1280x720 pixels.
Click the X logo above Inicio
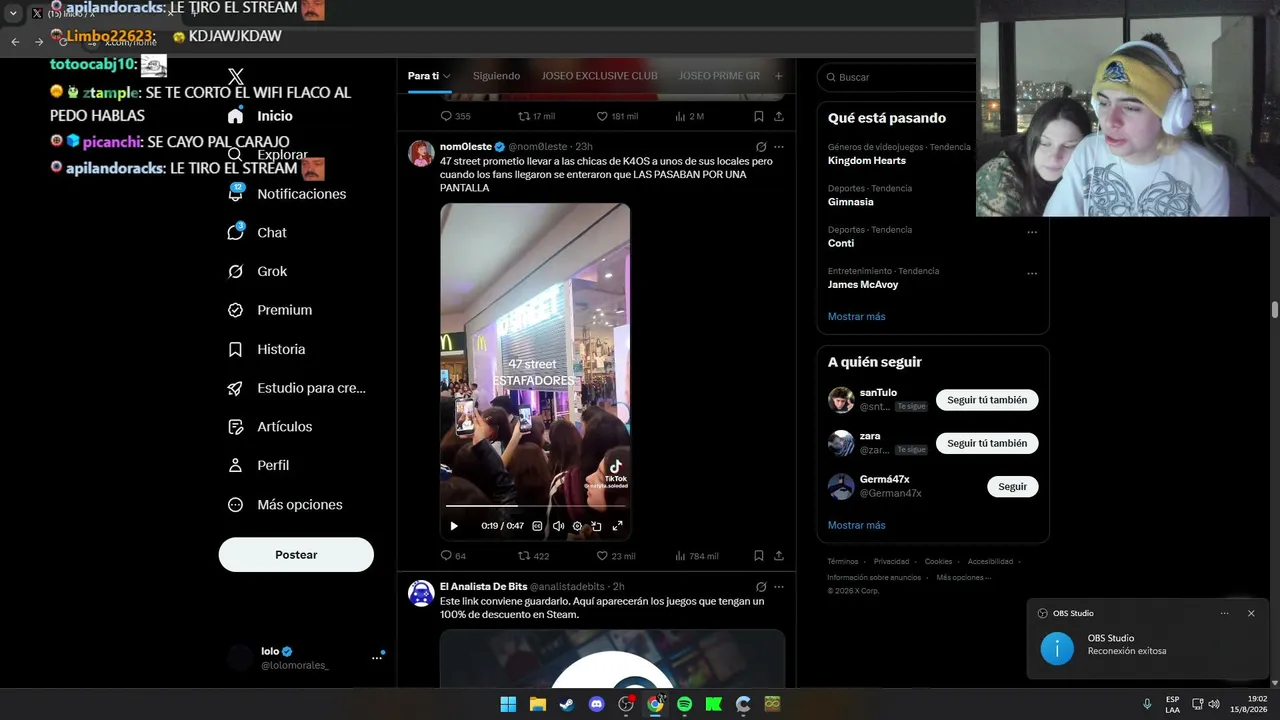coord(236,77)
